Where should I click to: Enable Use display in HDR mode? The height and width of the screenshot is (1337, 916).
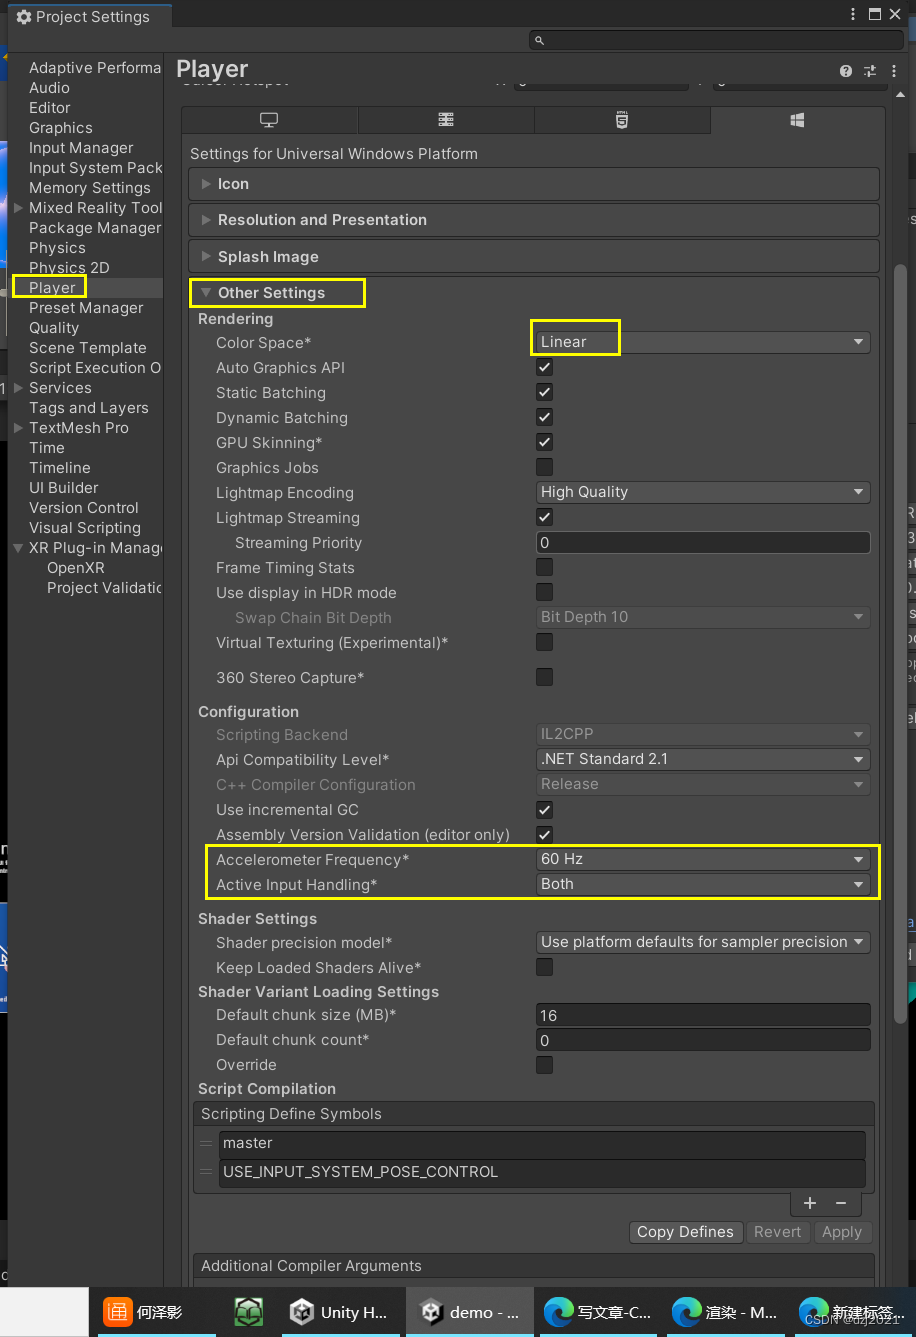pos(545,593)
